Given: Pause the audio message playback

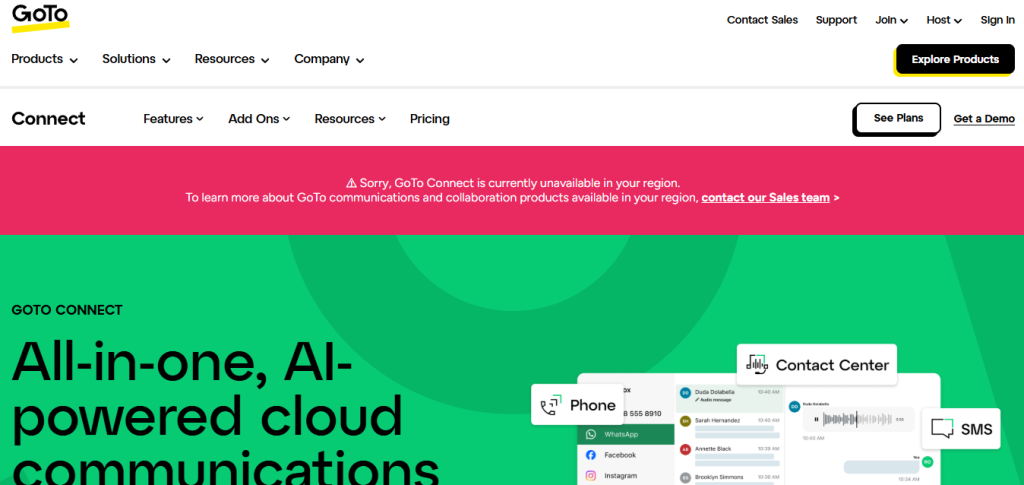Looking at the screenshot, I should tap(816, 419).
